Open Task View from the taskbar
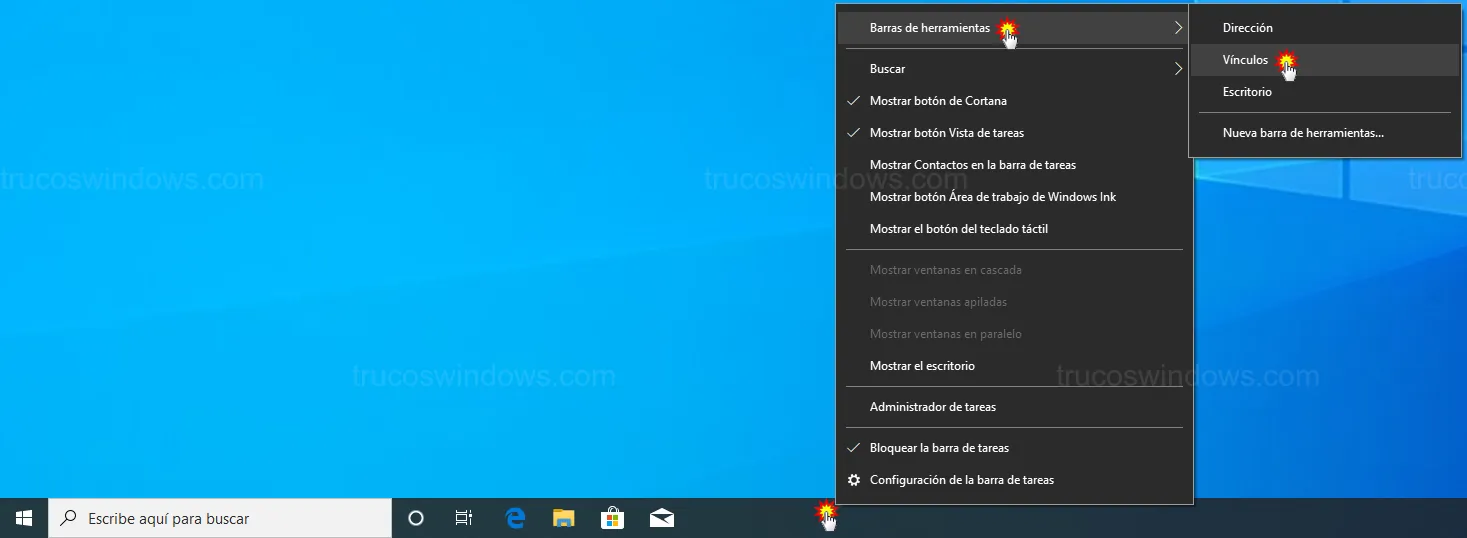Image resolution: width=1467 pixels, height=538 pixels. (464, 518)
